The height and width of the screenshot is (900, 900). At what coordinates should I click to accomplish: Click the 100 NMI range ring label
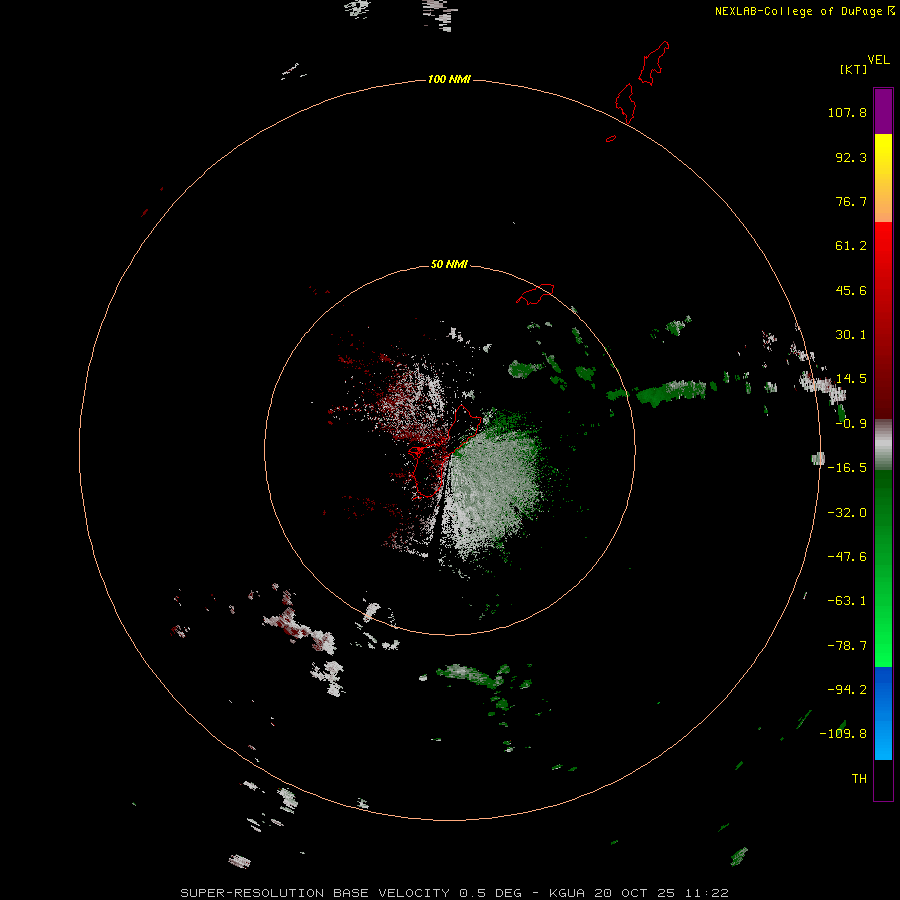click(x=449, y=79)
